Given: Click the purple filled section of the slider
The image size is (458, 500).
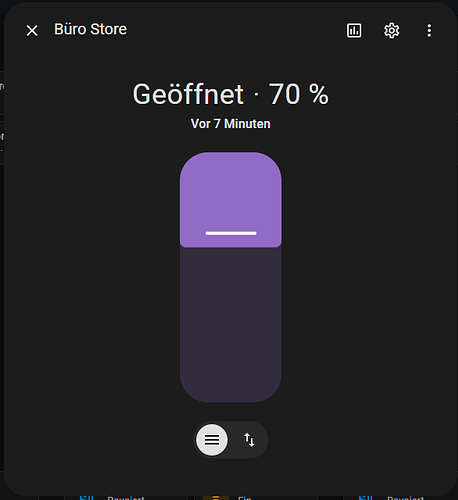Looking at the screenshot, I should point(231,199).
